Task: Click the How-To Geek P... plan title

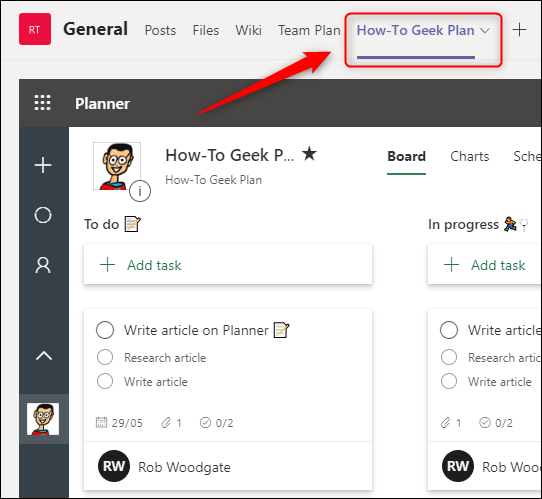Action: 230,155
